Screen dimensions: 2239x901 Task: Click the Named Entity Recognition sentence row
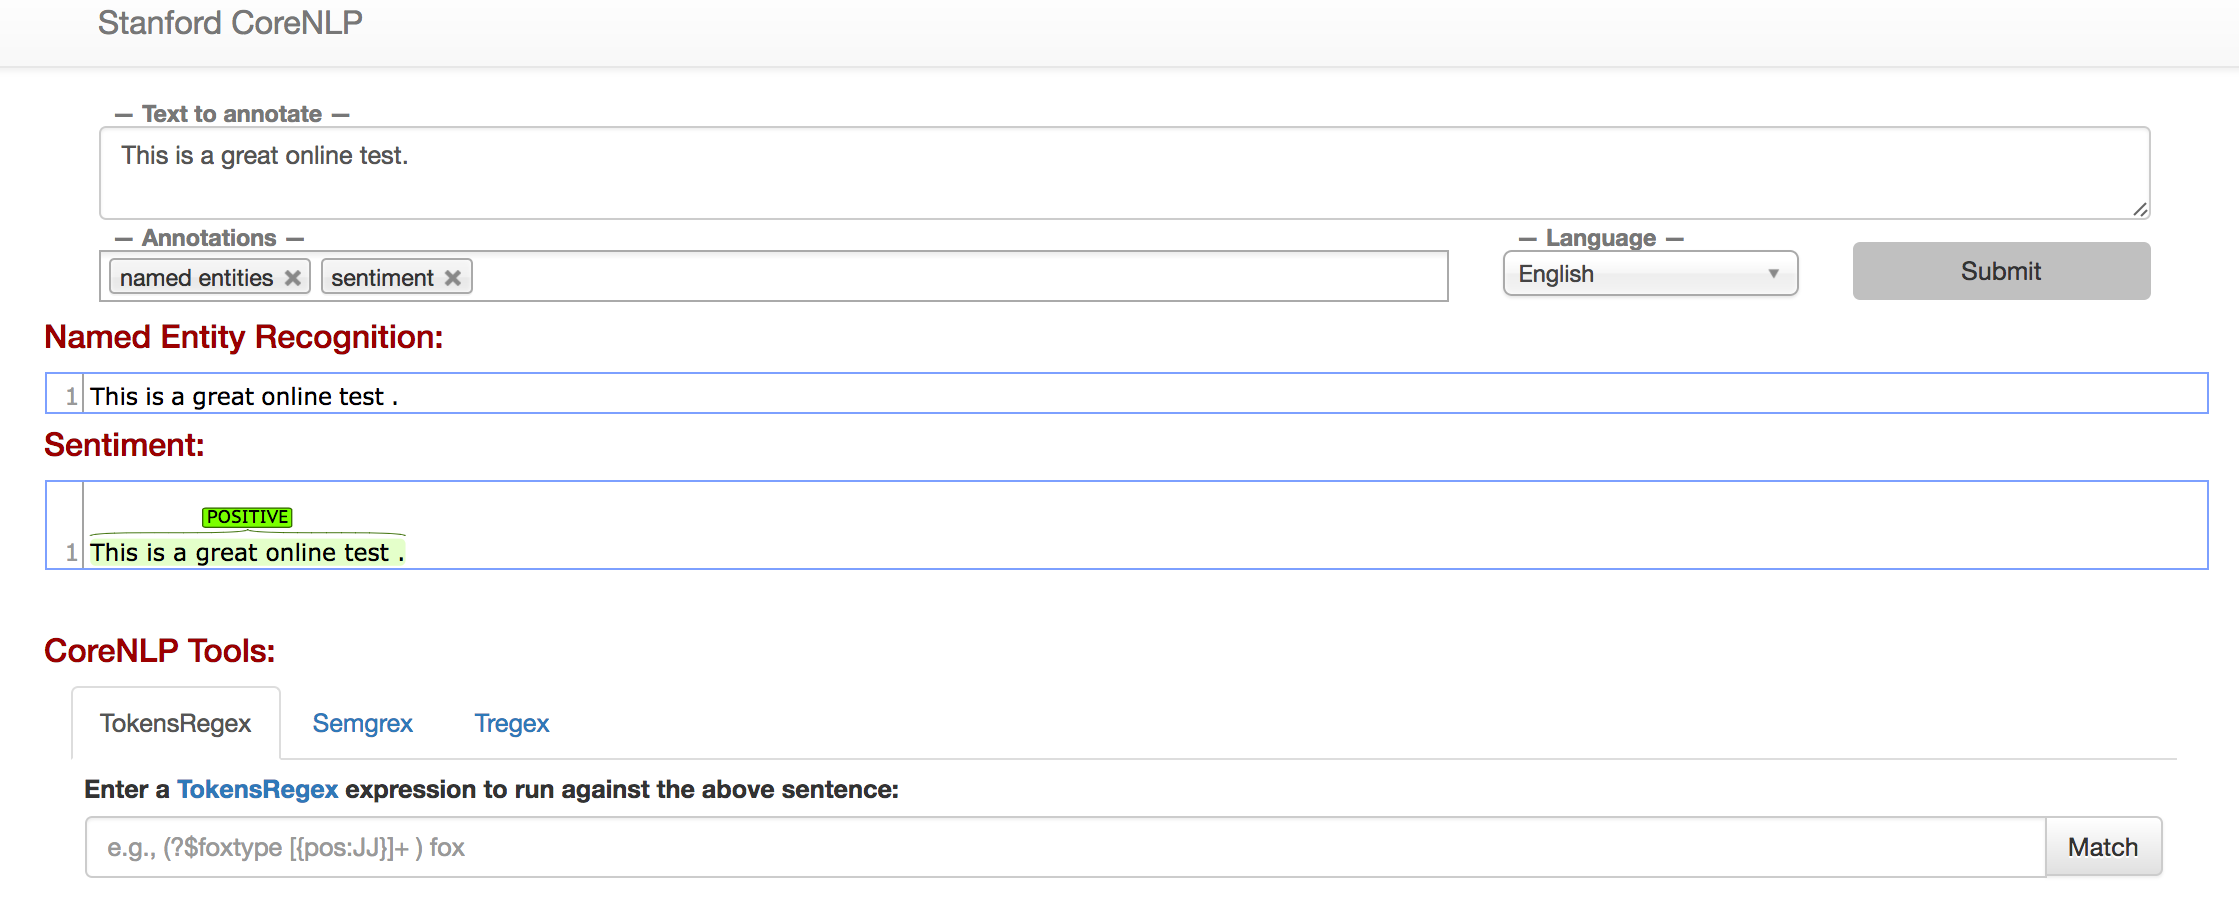coord(1127,393)
